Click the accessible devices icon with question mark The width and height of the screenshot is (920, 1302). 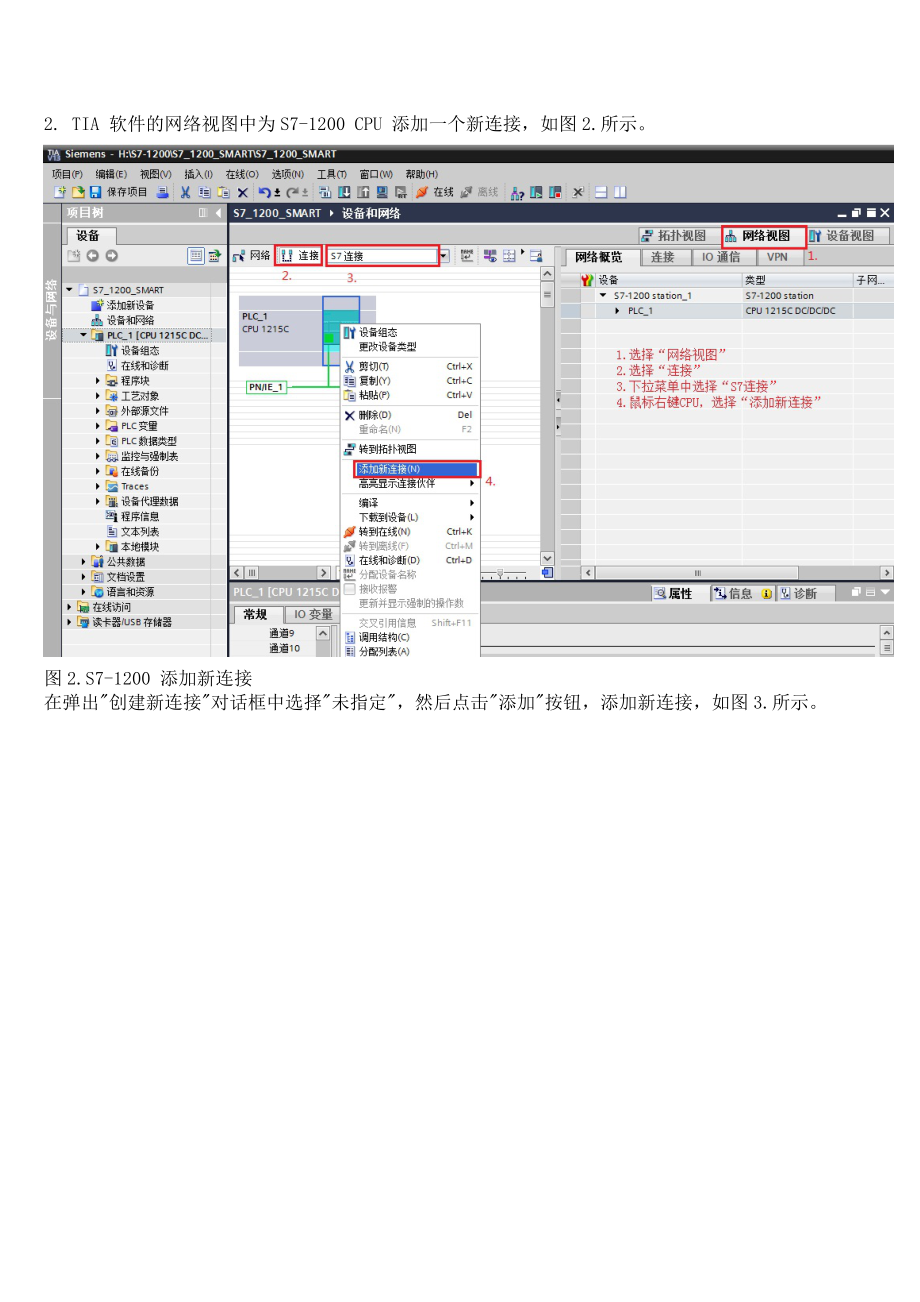click(x=517, y=192)
